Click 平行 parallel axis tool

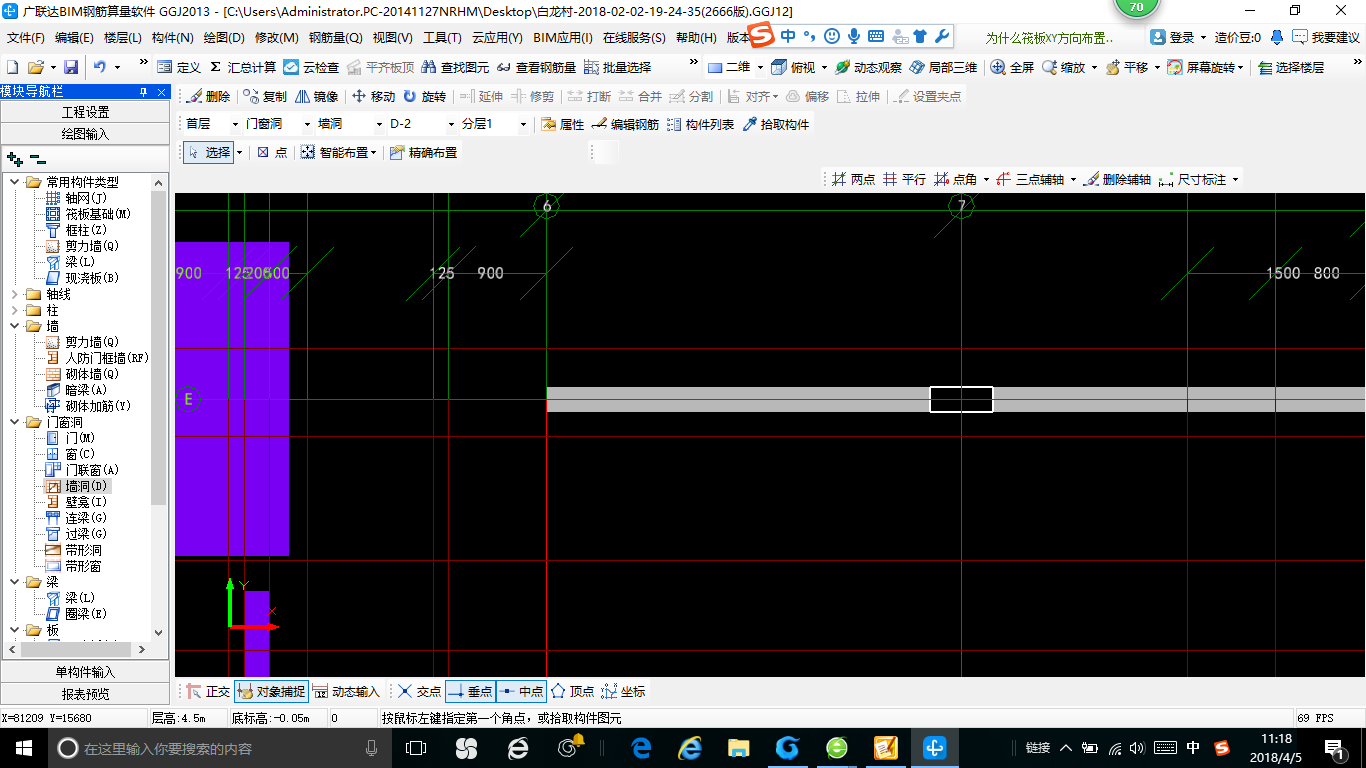pyautogui.click(x=904, y=179)
